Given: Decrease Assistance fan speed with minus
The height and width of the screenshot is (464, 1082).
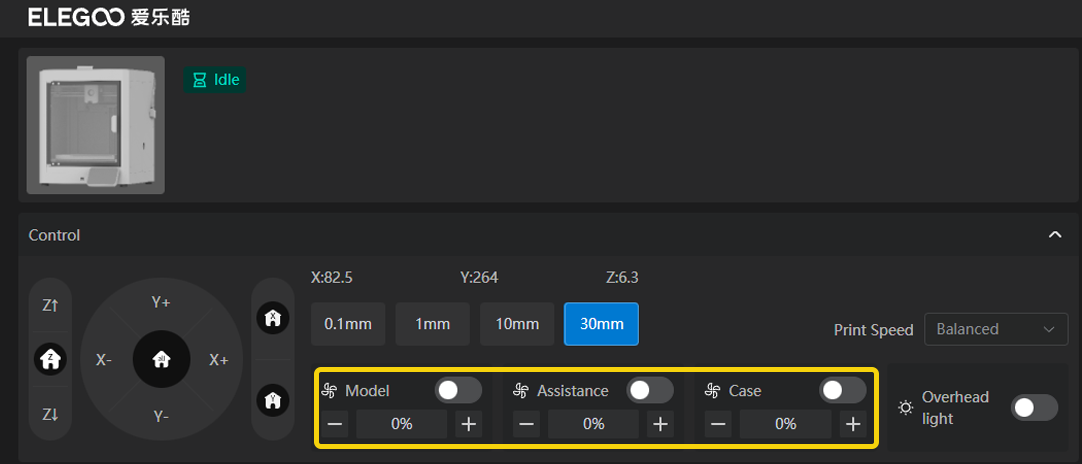Looking at the screenshot, I should click(x=527, y=424).
